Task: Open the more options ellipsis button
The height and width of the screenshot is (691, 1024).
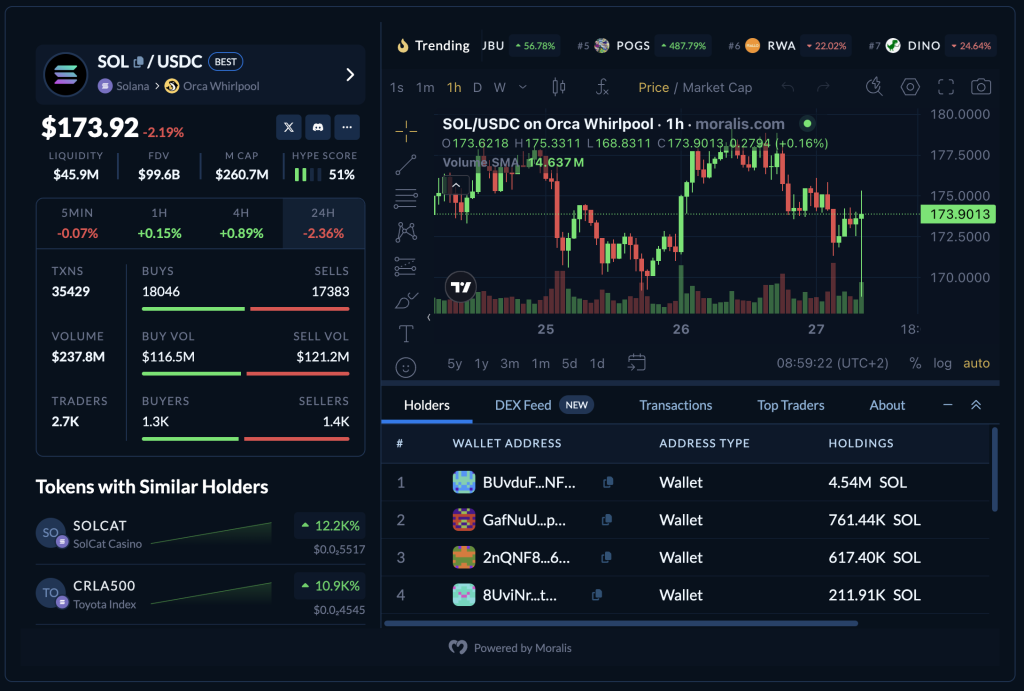Action: coord(347,127)
